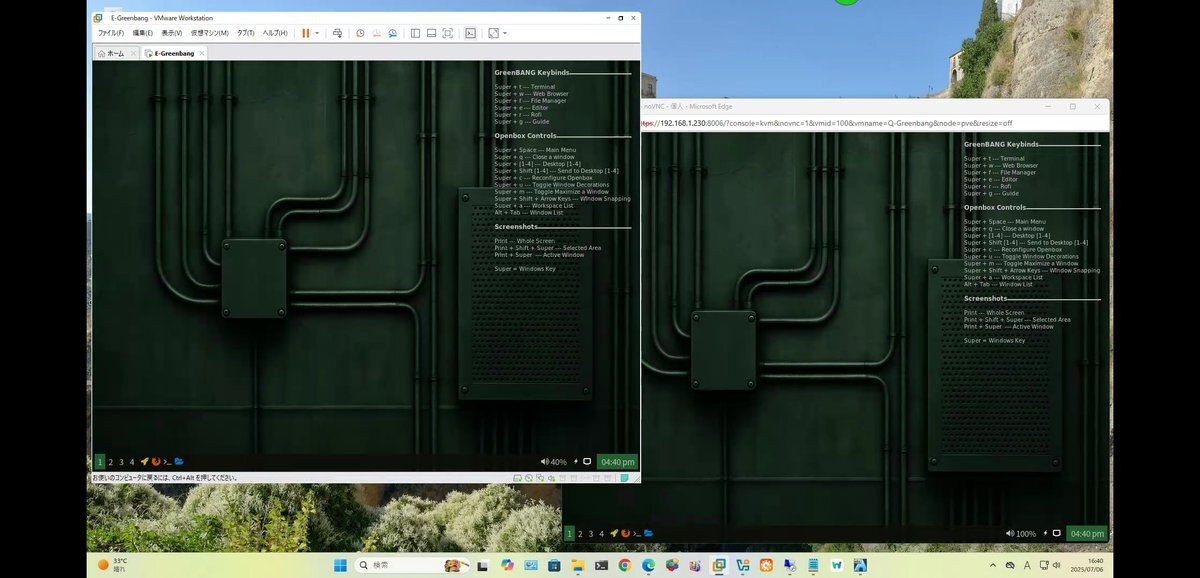Send Ctrl+Alt+Del via VMware toolbar icon

pyautogui.click(x=337, y=33)
